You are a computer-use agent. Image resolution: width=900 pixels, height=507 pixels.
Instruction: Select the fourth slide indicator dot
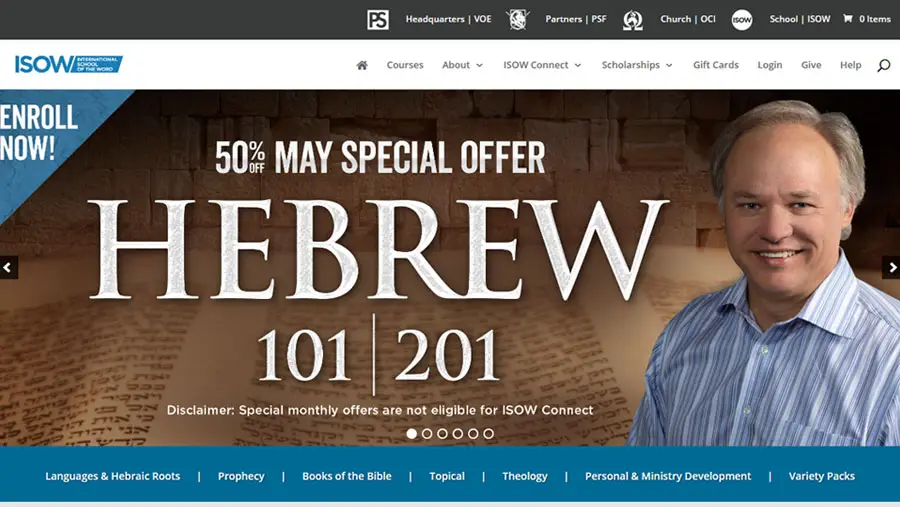pos(457,434)
